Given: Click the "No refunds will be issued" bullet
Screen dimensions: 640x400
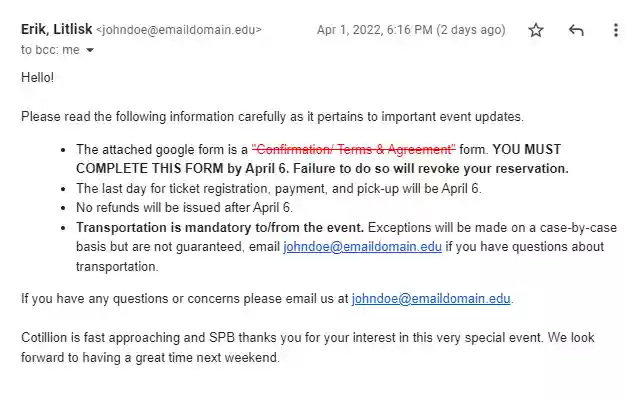Looking at the screenshot, I should tap(184, 208).
